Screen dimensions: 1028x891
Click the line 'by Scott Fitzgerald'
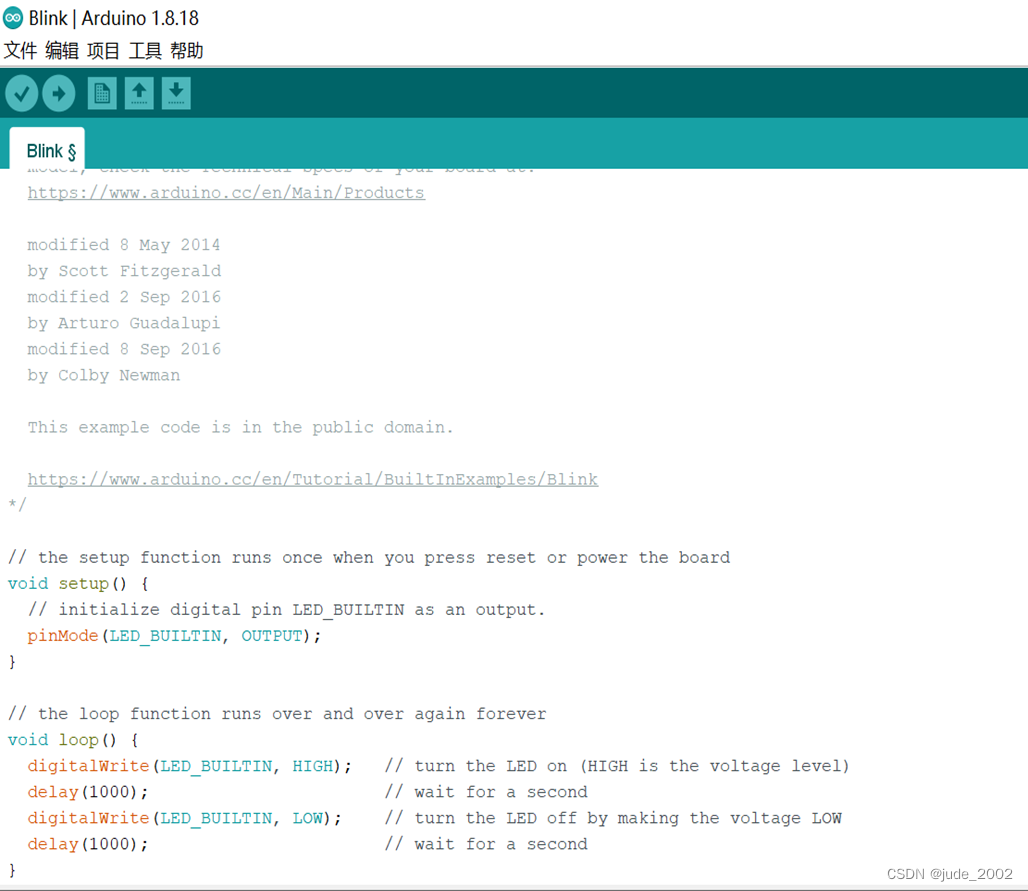click(125, 271)
